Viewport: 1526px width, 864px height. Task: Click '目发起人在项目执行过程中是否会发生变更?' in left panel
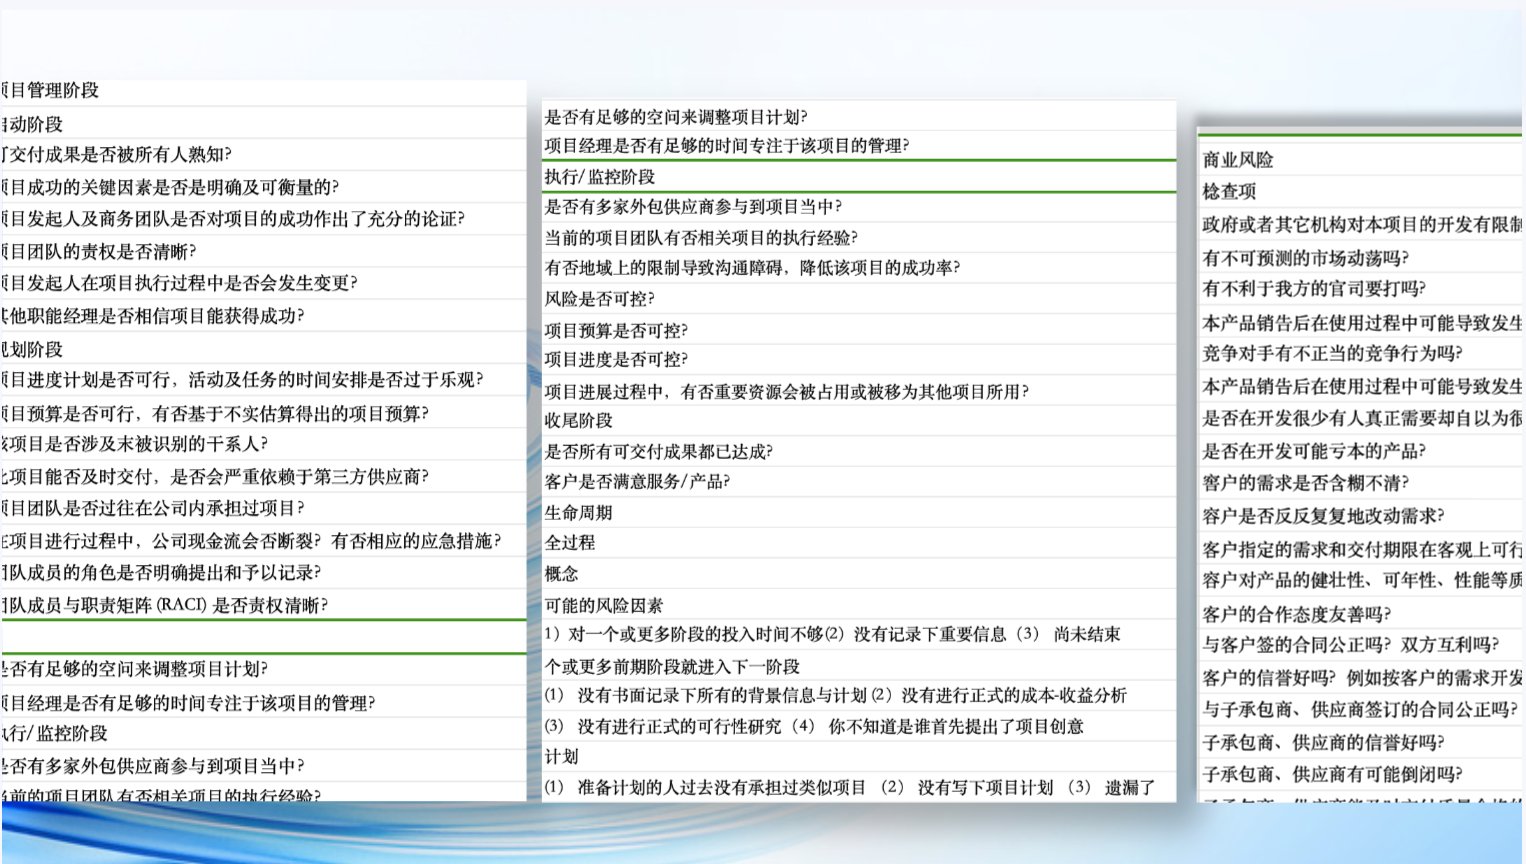180,283
